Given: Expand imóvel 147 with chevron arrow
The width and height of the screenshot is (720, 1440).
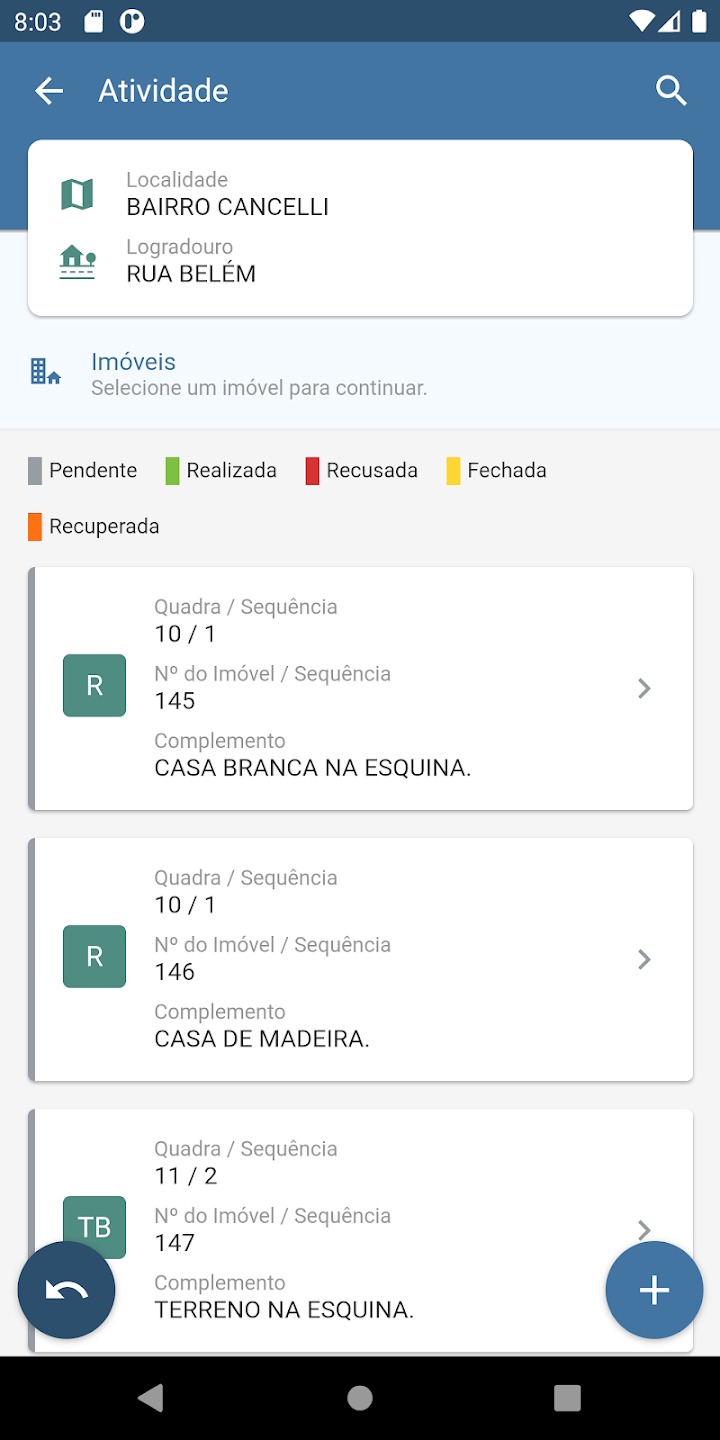Looking at the screenshot, I should [645, 1228].
